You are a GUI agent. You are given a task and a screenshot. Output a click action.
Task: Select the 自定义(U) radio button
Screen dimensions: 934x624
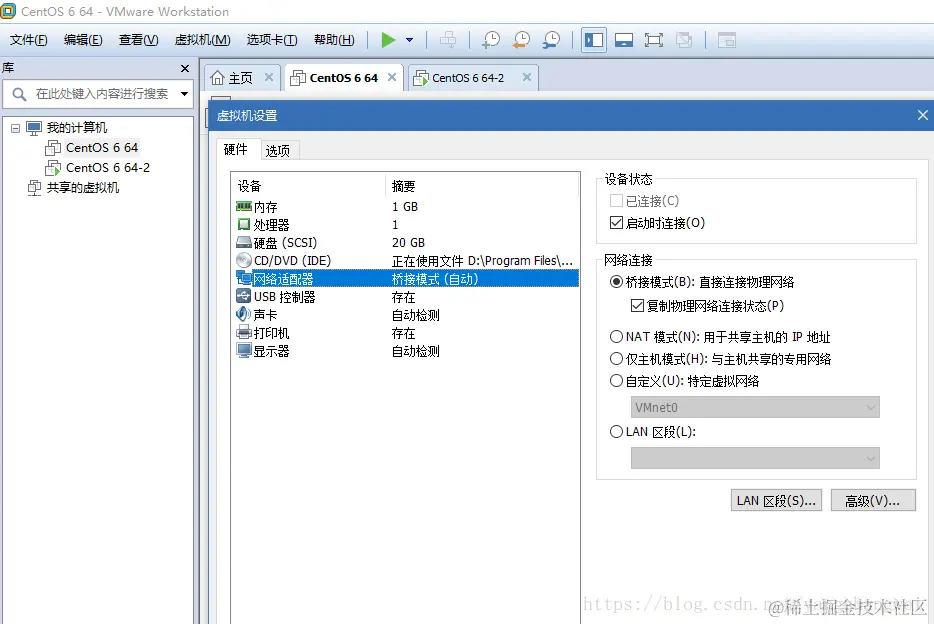coord(617,381)
